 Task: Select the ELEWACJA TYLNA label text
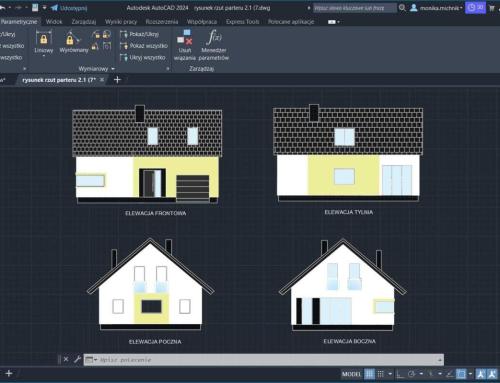[349, 212]
